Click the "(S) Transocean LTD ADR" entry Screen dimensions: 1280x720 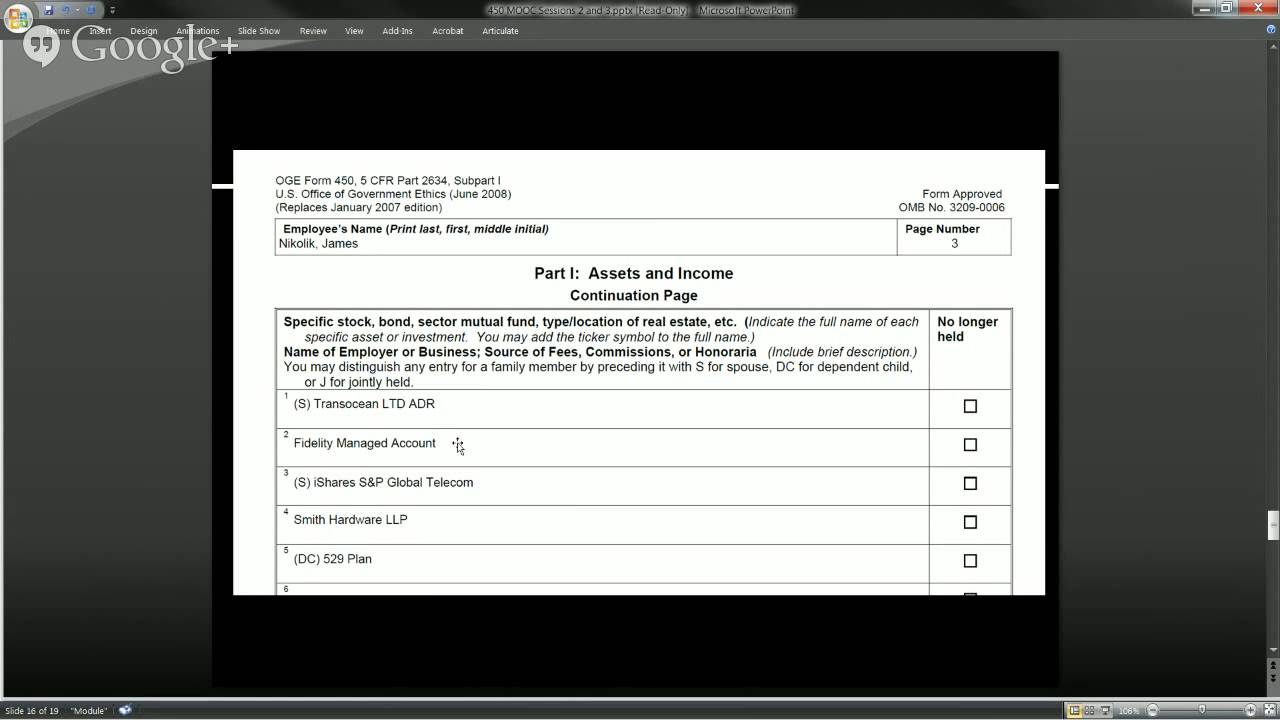(x=364, y=404)
